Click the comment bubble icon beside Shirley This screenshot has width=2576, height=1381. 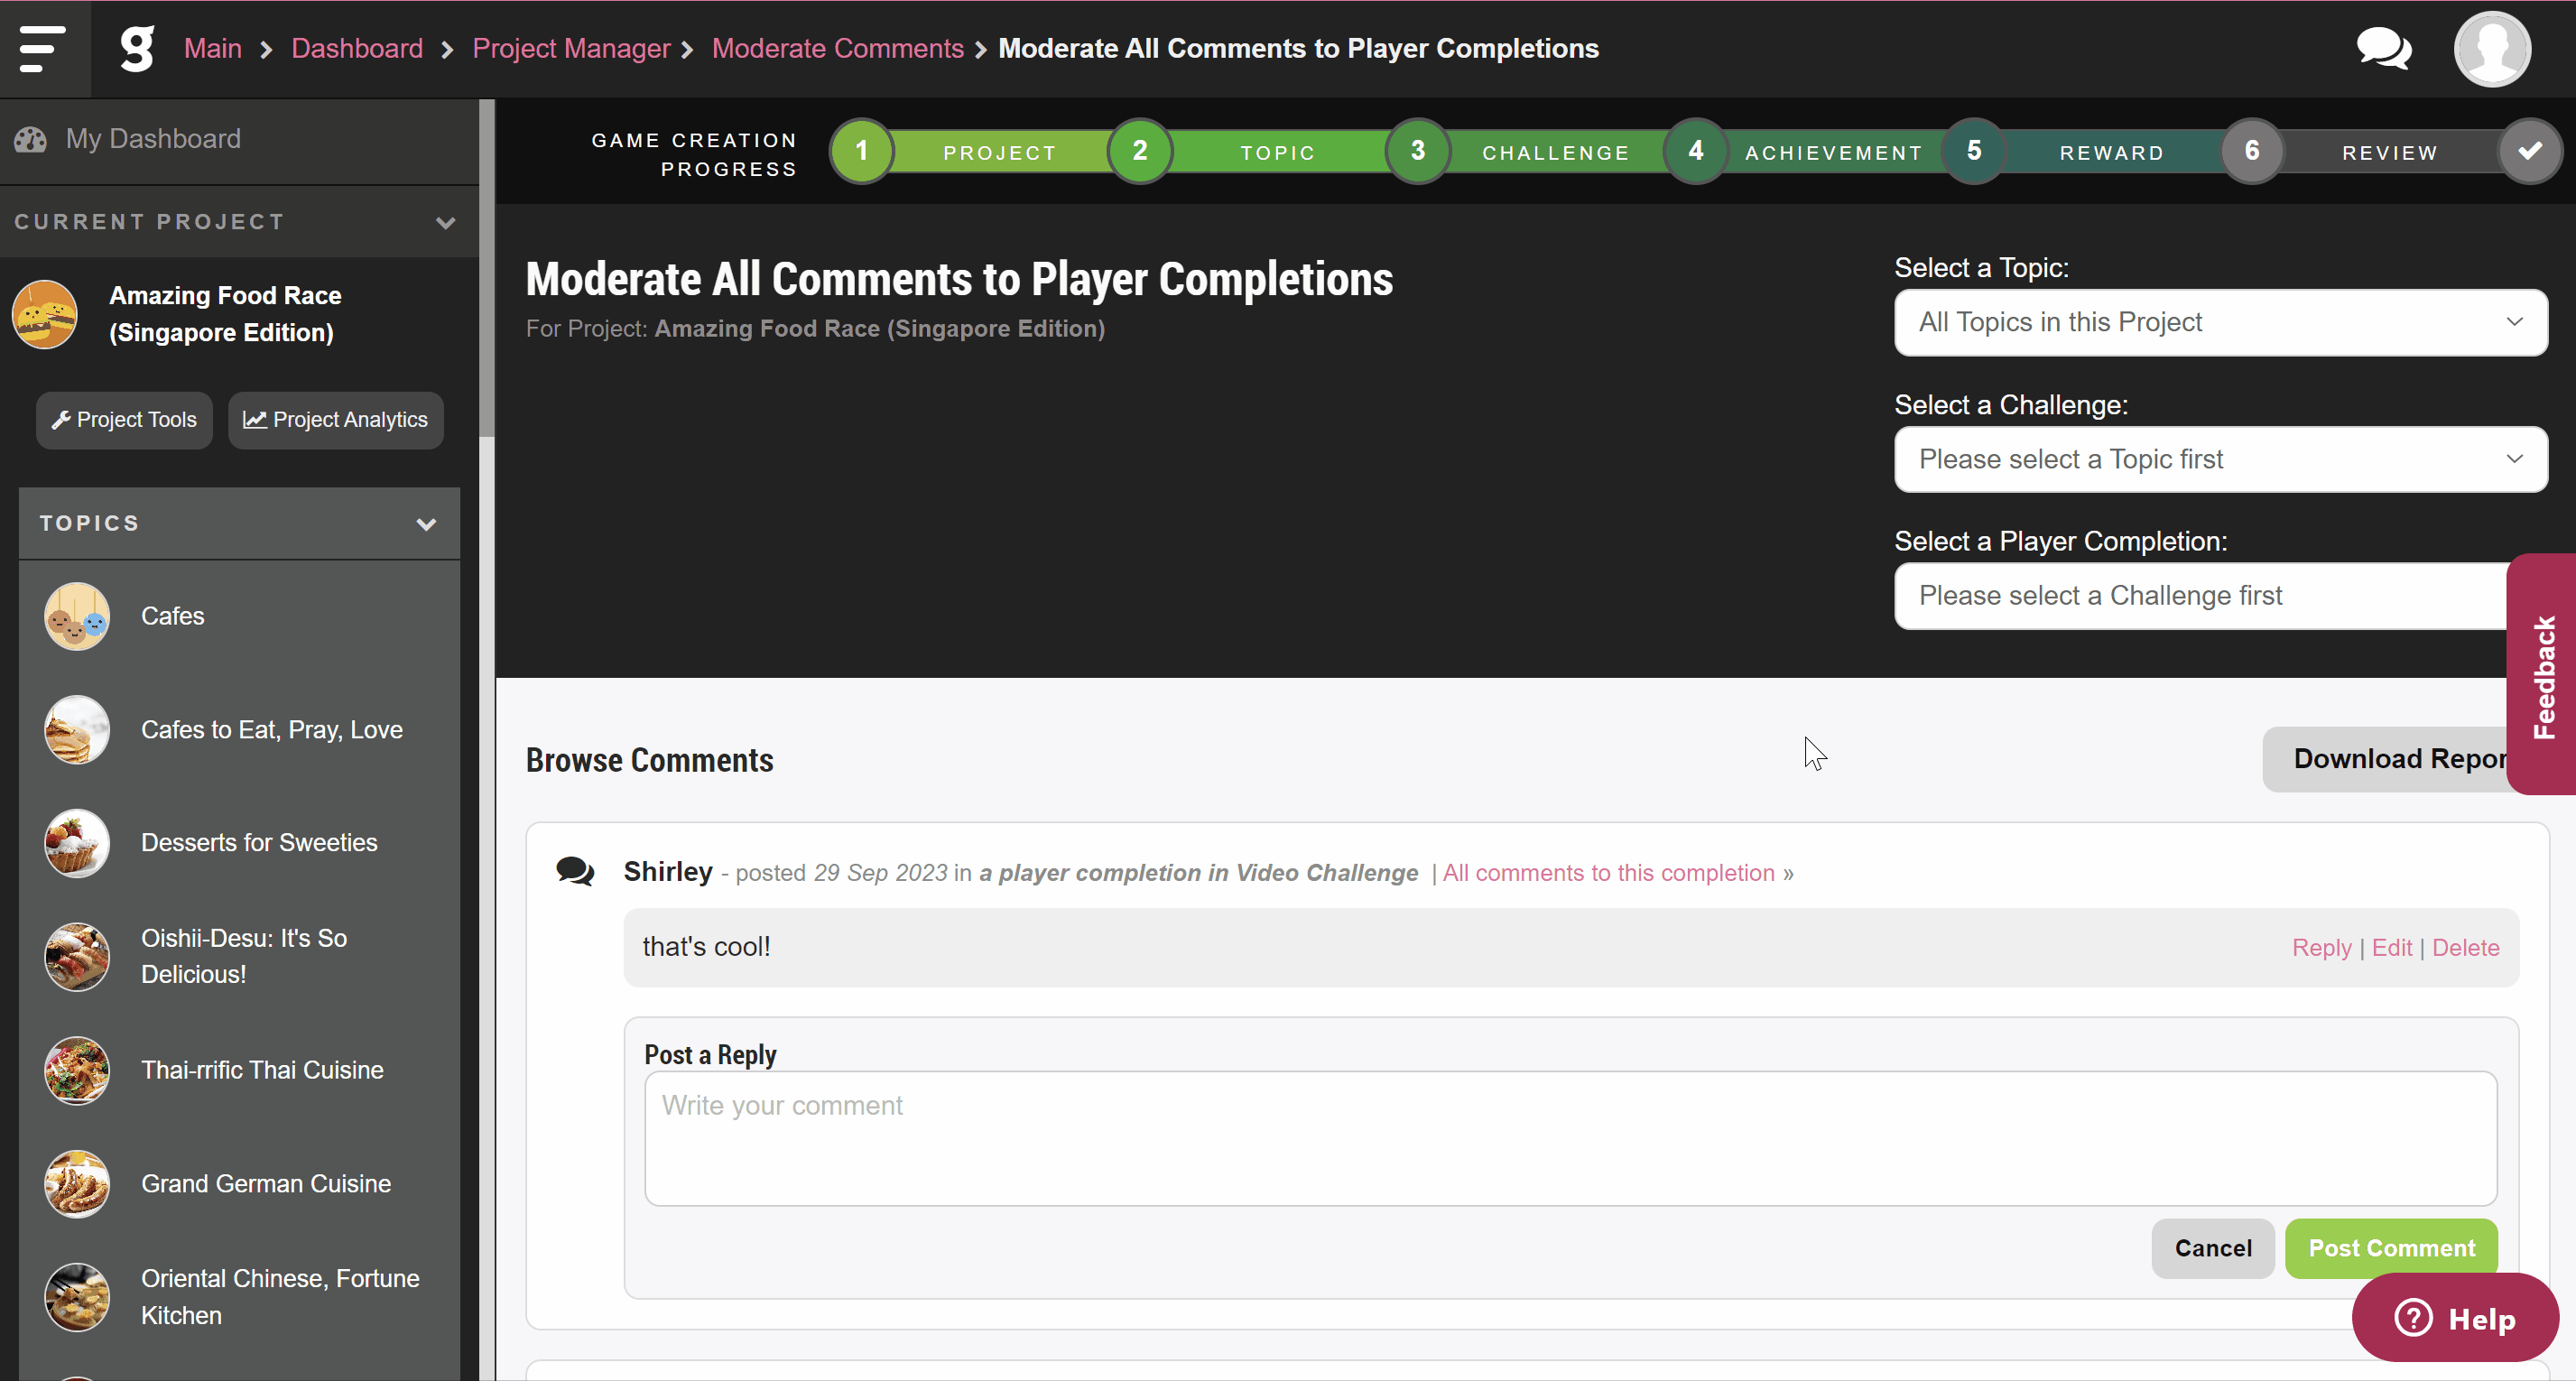575,872
